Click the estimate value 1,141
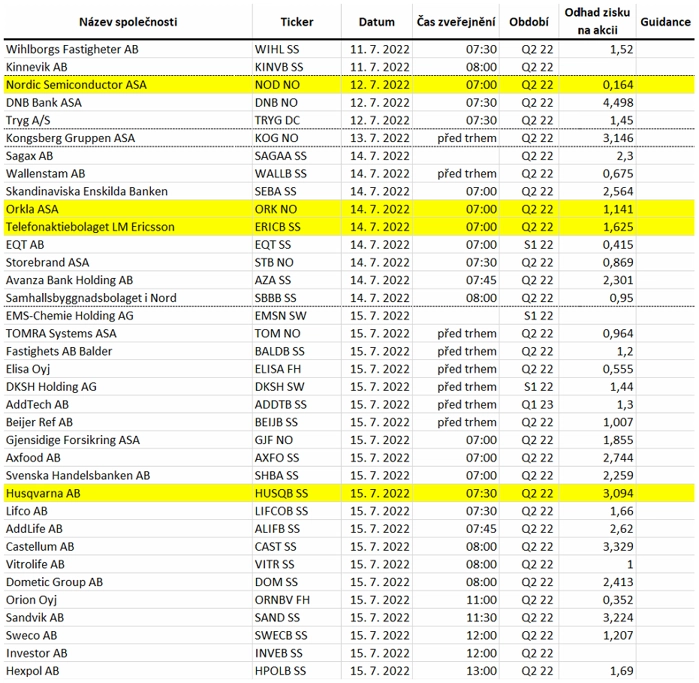This screenshot has height=683, width=699. coord(618,209)
